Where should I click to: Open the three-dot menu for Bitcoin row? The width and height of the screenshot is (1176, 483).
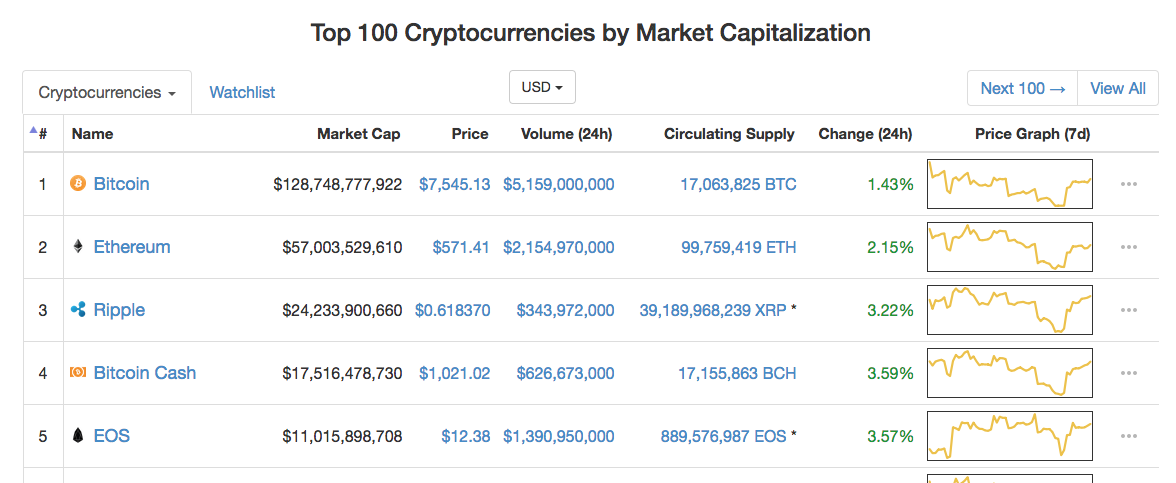point(1129,184)
